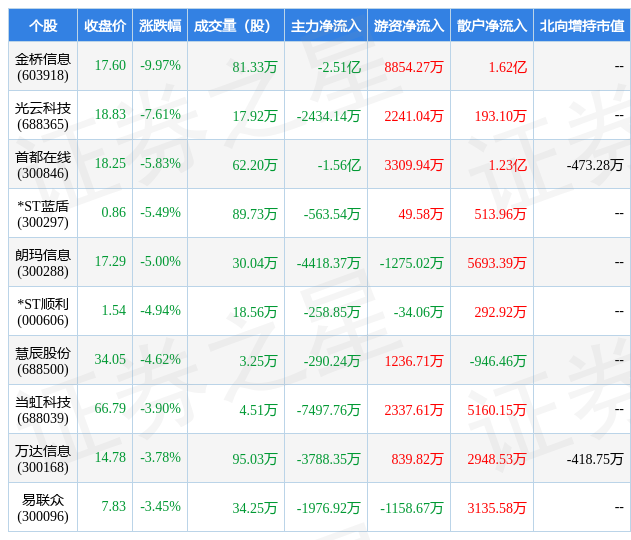Click hot money inflow 8854.27万
Screen dimensions: 631x540
coord(414,67)
